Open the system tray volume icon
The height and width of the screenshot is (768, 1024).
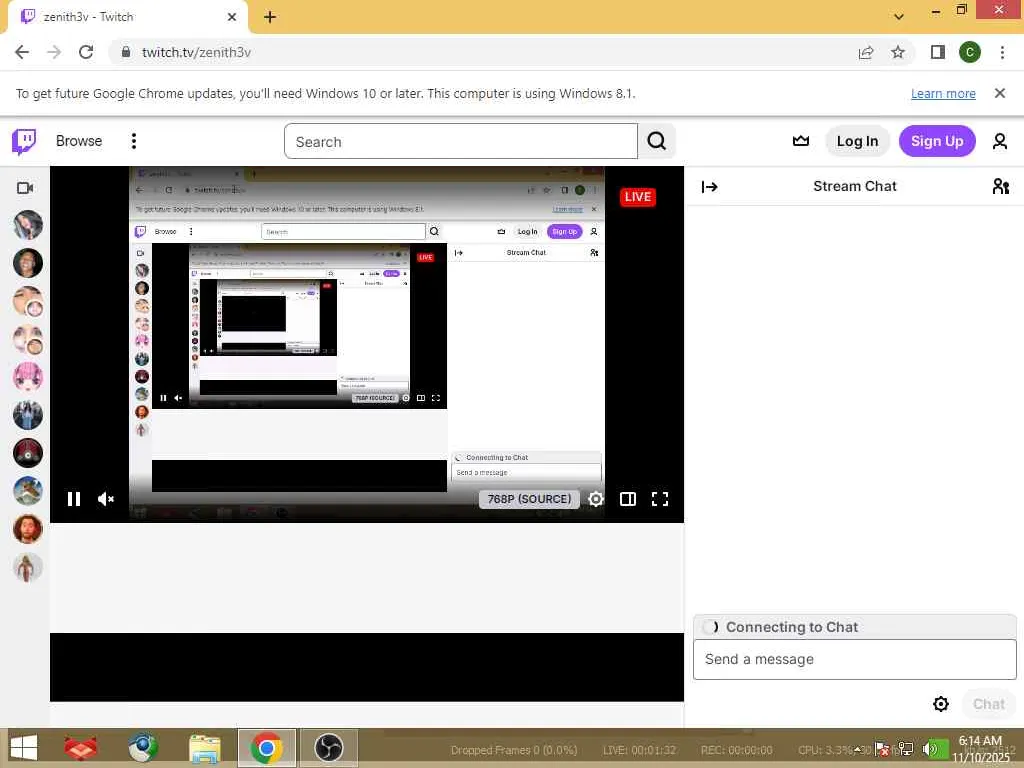[x=930, y=749]
